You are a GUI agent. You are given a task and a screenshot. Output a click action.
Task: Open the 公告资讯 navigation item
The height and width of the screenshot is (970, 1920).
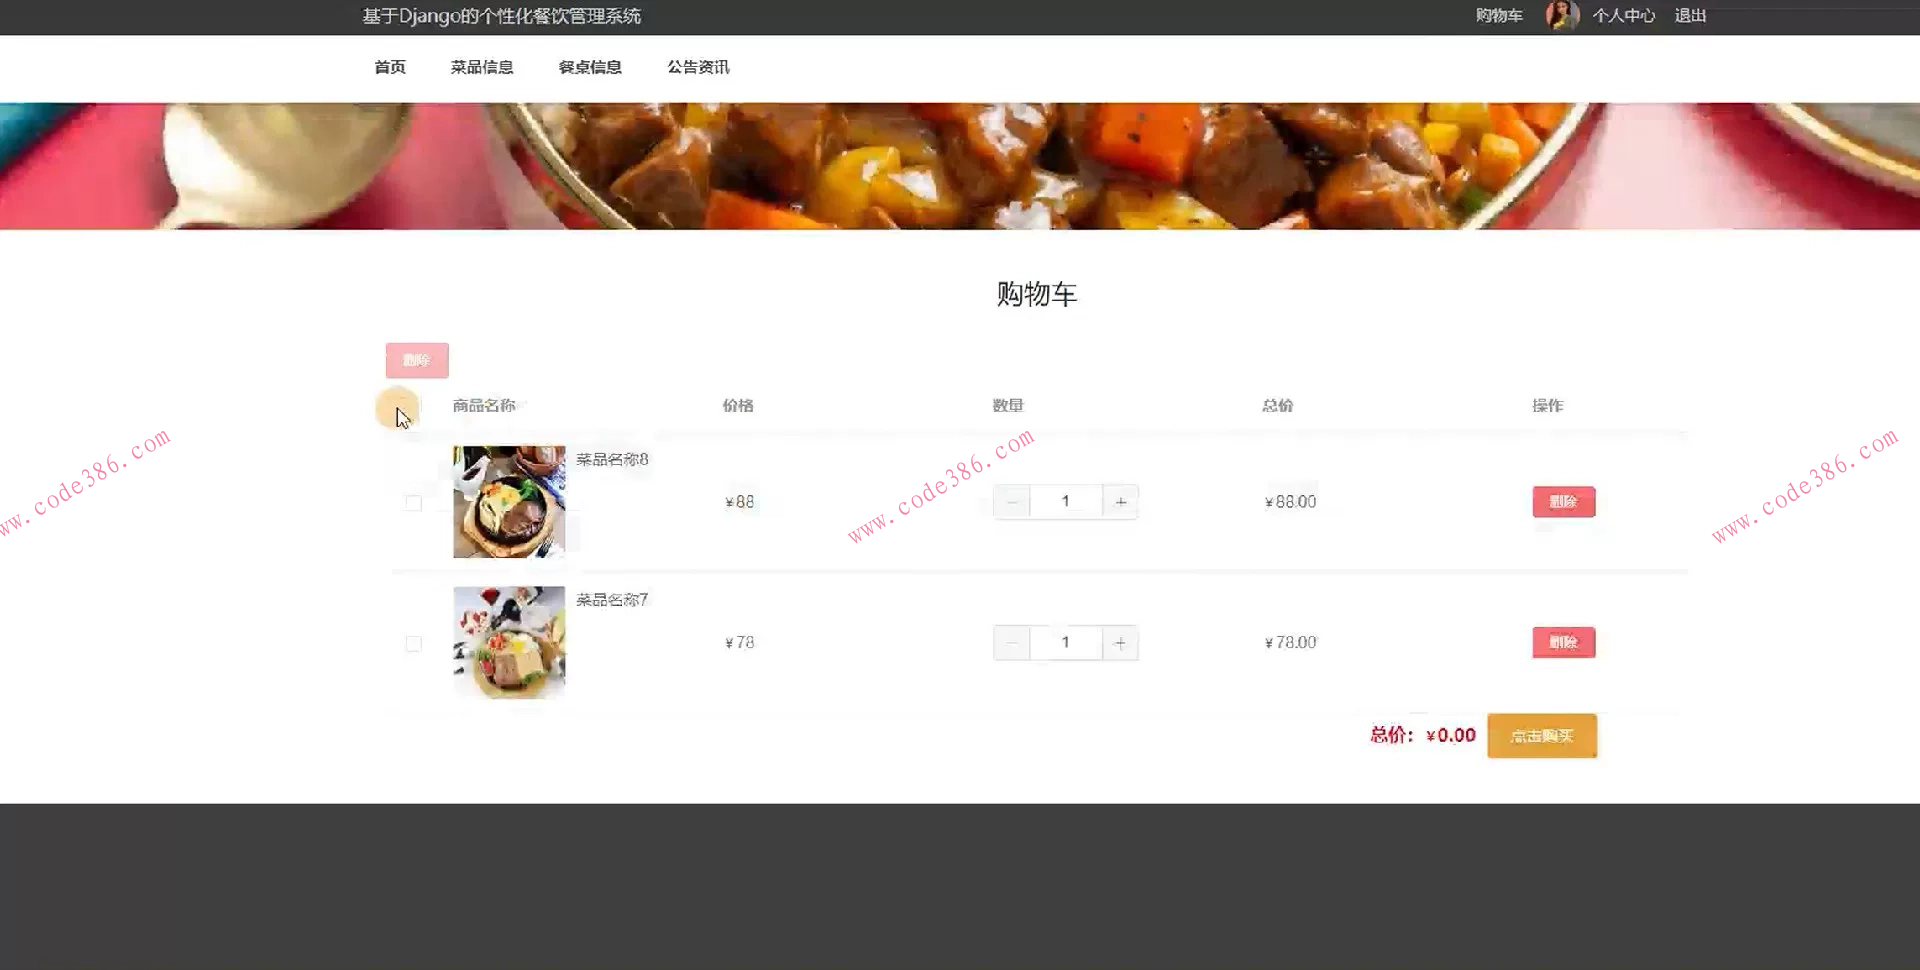click(698, 67)
